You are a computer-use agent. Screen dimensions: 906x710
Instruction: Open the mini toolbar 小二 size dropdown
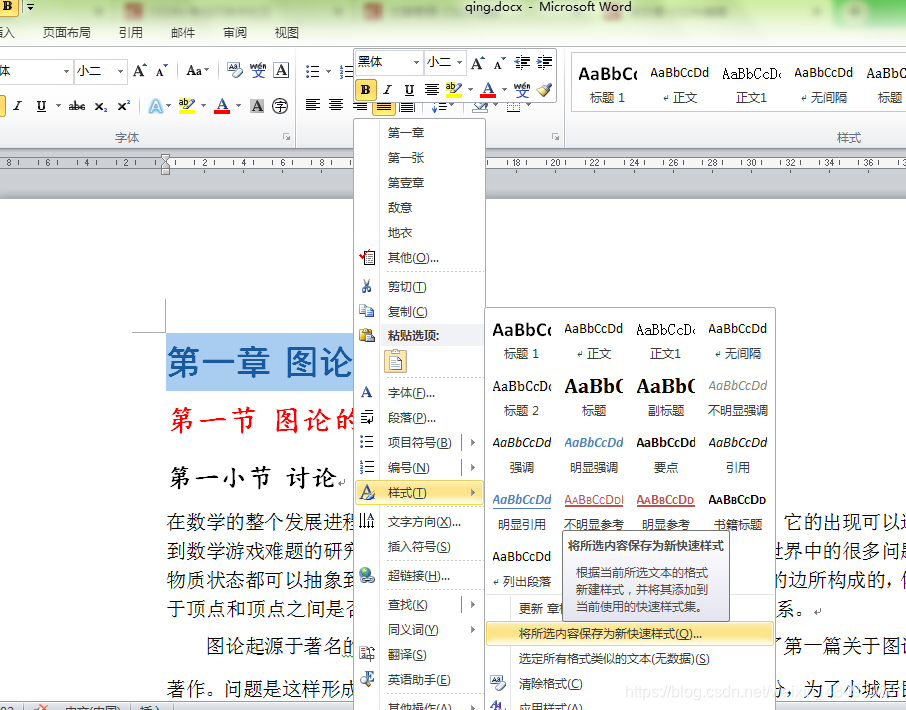[459, 62]
